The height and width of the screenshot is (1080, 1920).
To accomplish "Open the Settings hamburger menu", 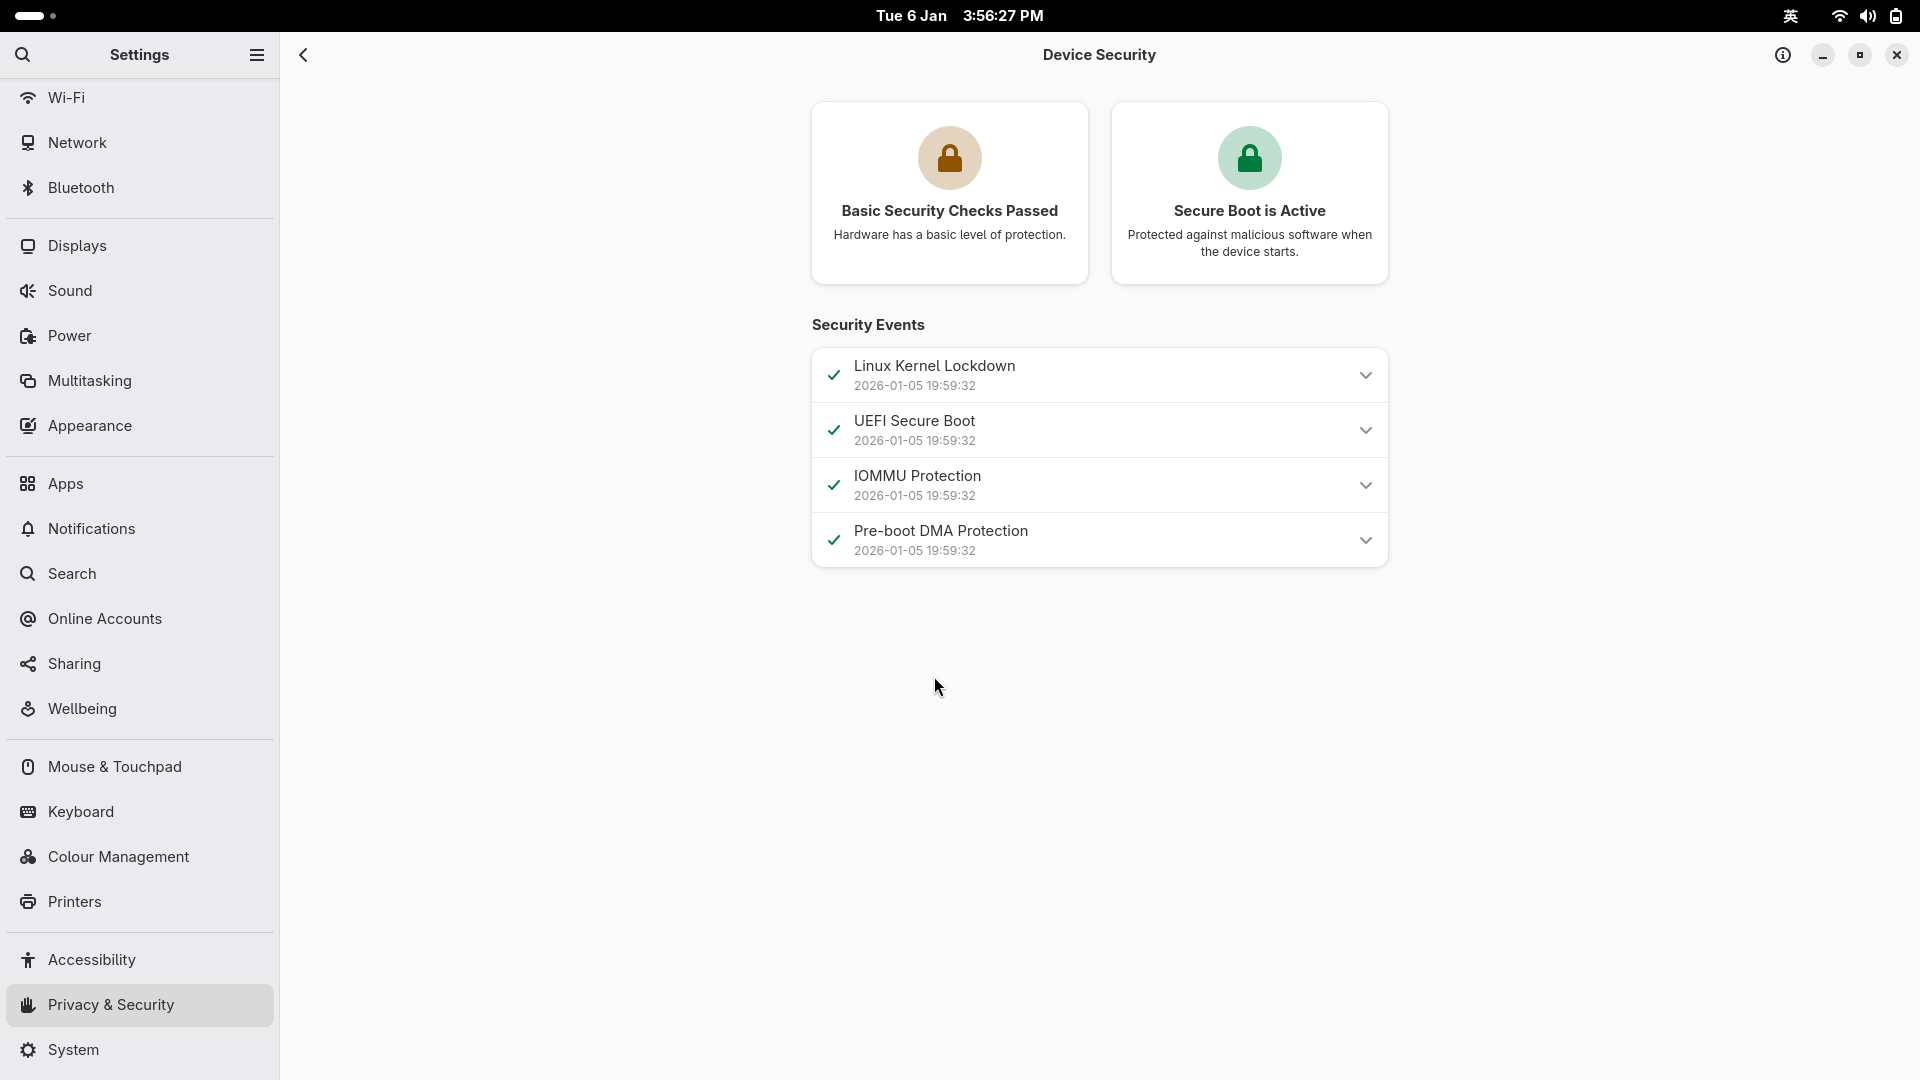I will click(x=256, y=55).
